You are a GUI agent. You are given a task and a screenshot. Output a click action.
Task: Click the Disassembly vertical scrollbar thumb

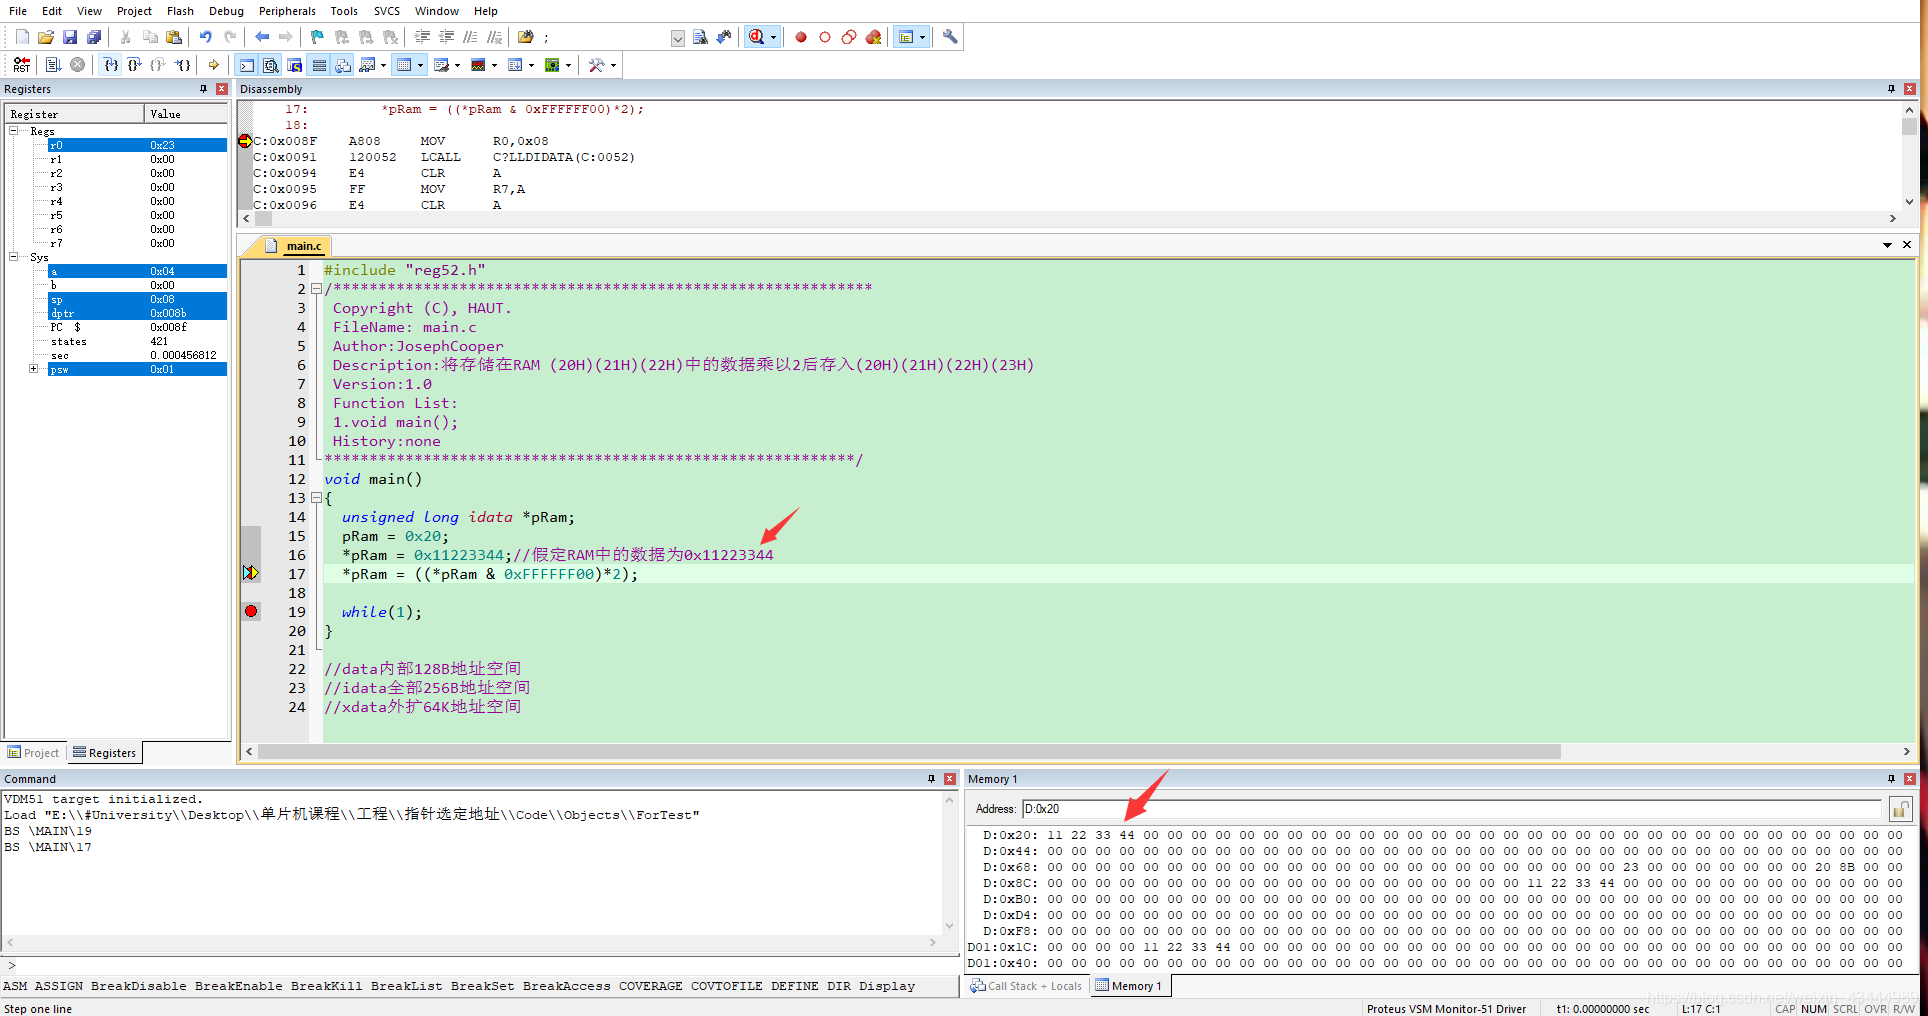coord(1909,127)
